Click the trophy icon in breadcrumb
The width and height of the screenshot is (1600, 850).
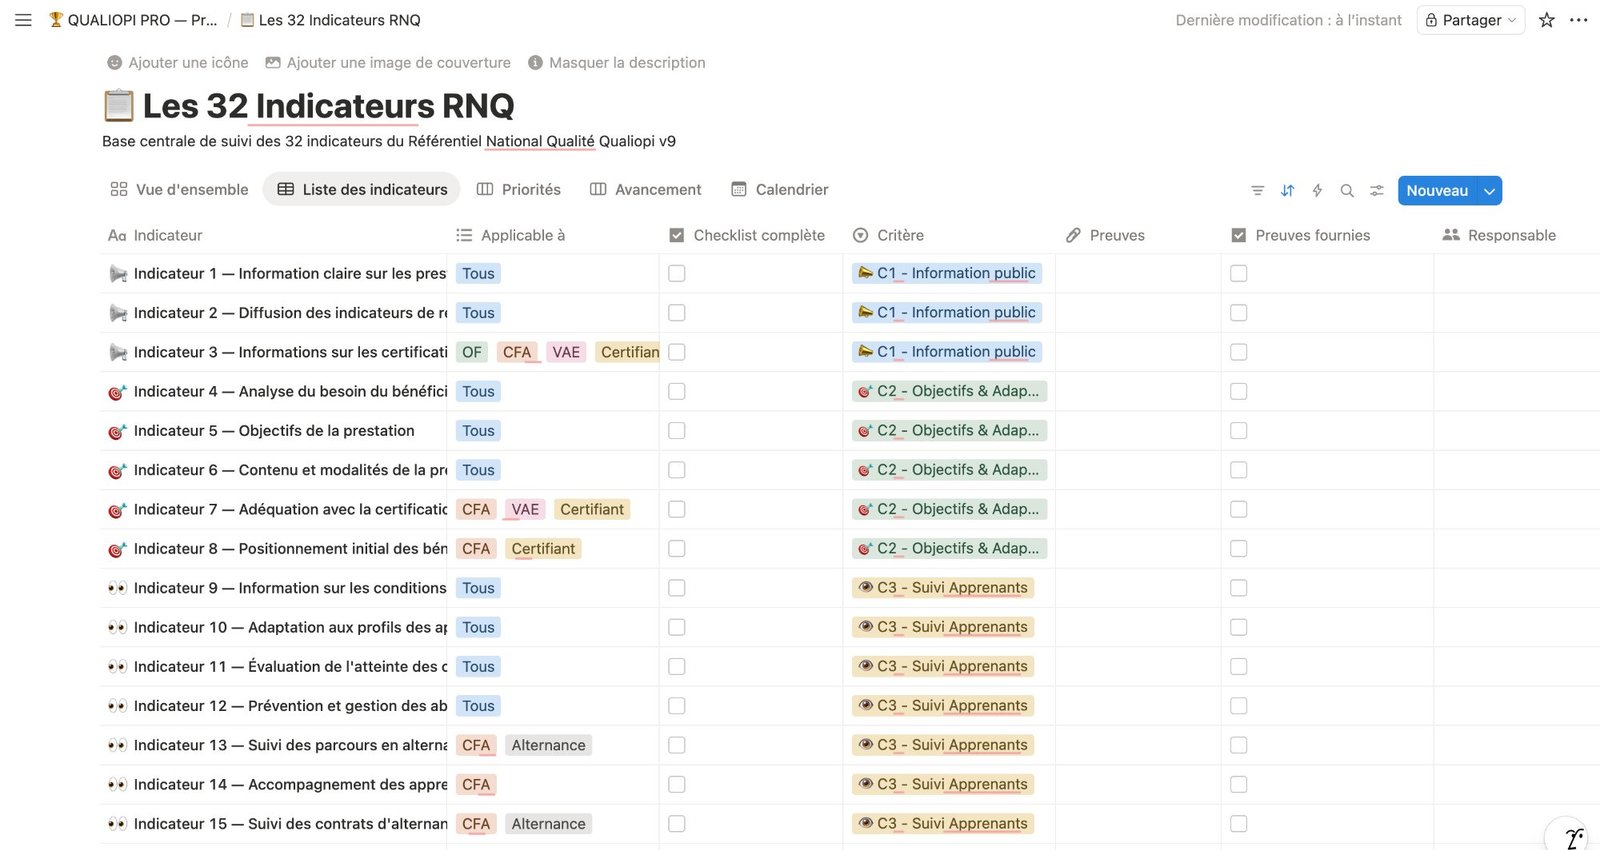click(56, 20)
